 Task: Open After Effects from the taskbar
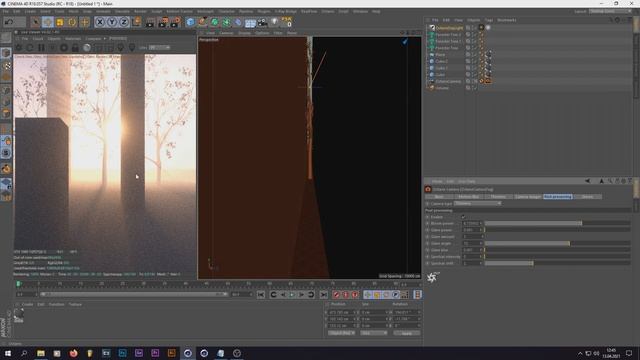(x=139, y=353)
